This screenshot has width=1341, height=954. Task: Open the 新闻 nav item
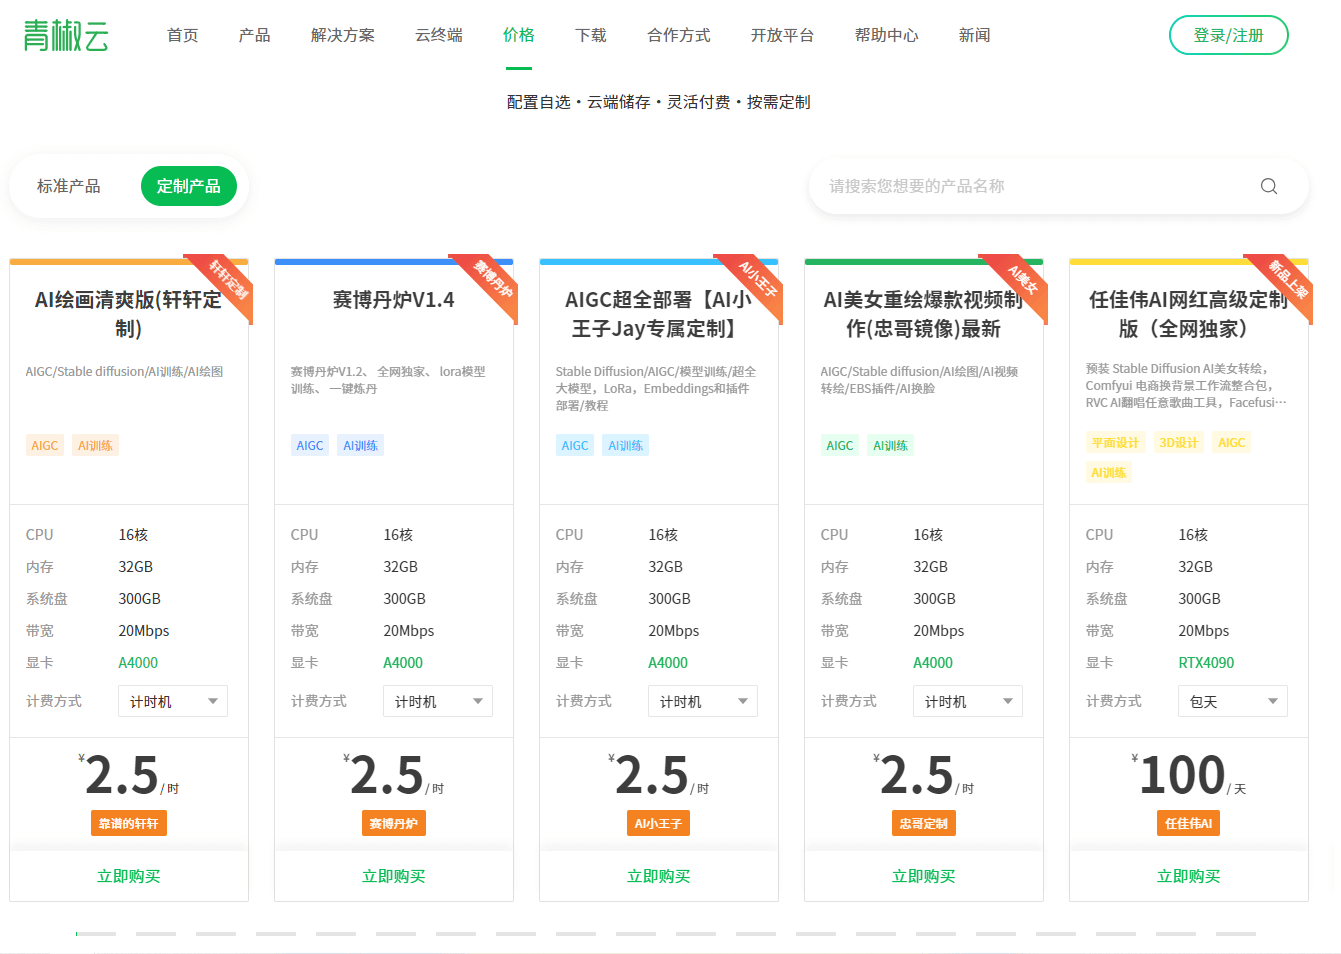(x=975, y=35)
